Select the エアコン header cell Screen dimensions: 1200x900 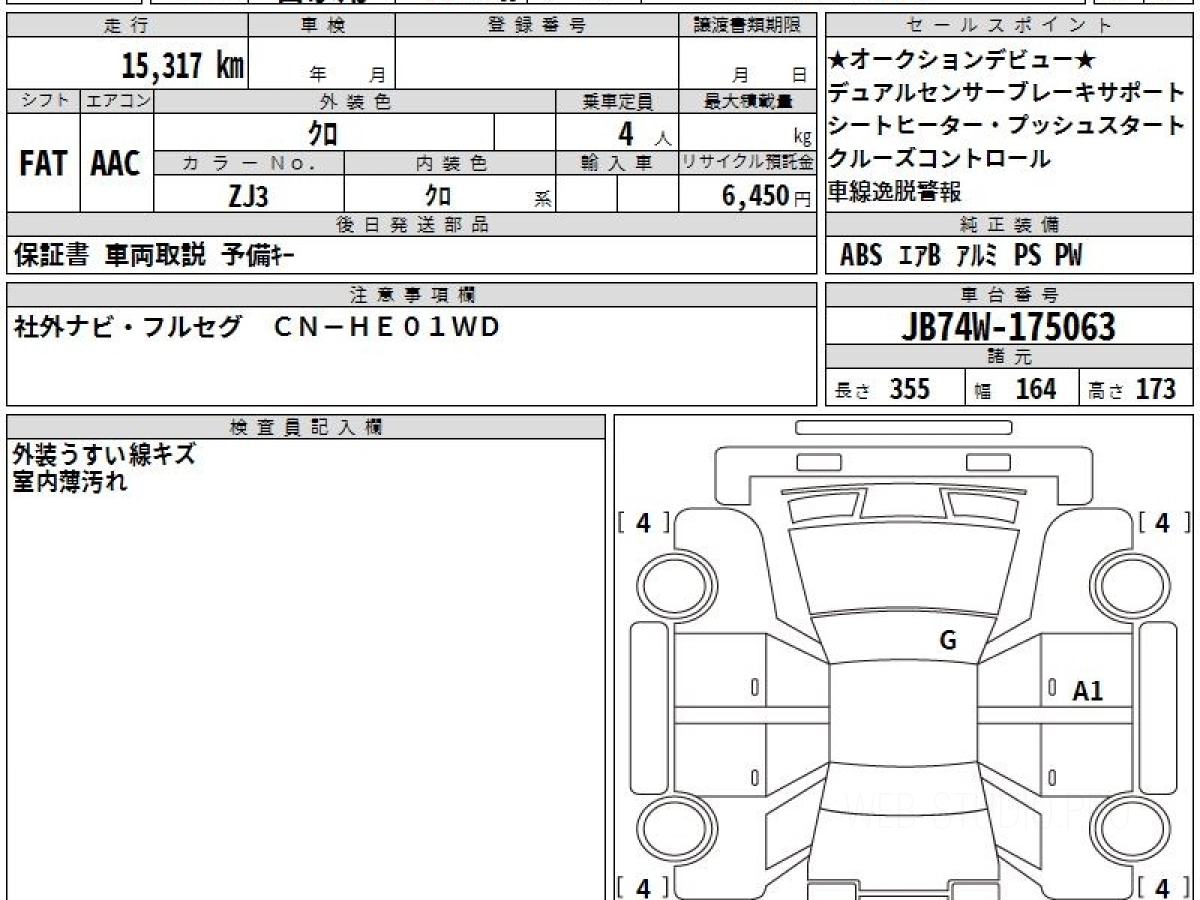click(117, 101)
